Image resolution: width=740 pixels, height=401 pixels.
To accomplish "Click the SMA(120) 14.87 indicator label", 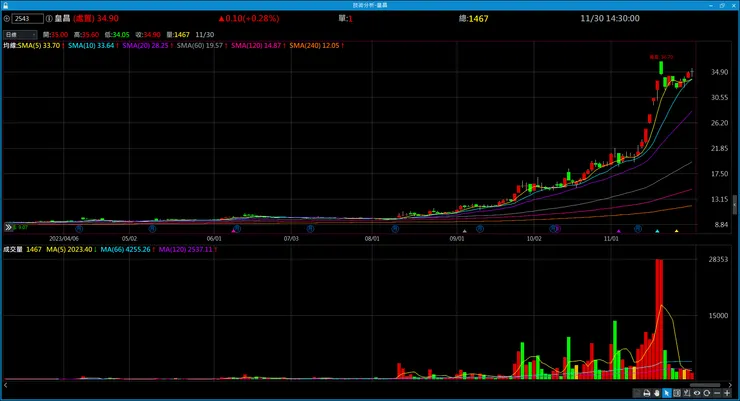I will point(256,46).
